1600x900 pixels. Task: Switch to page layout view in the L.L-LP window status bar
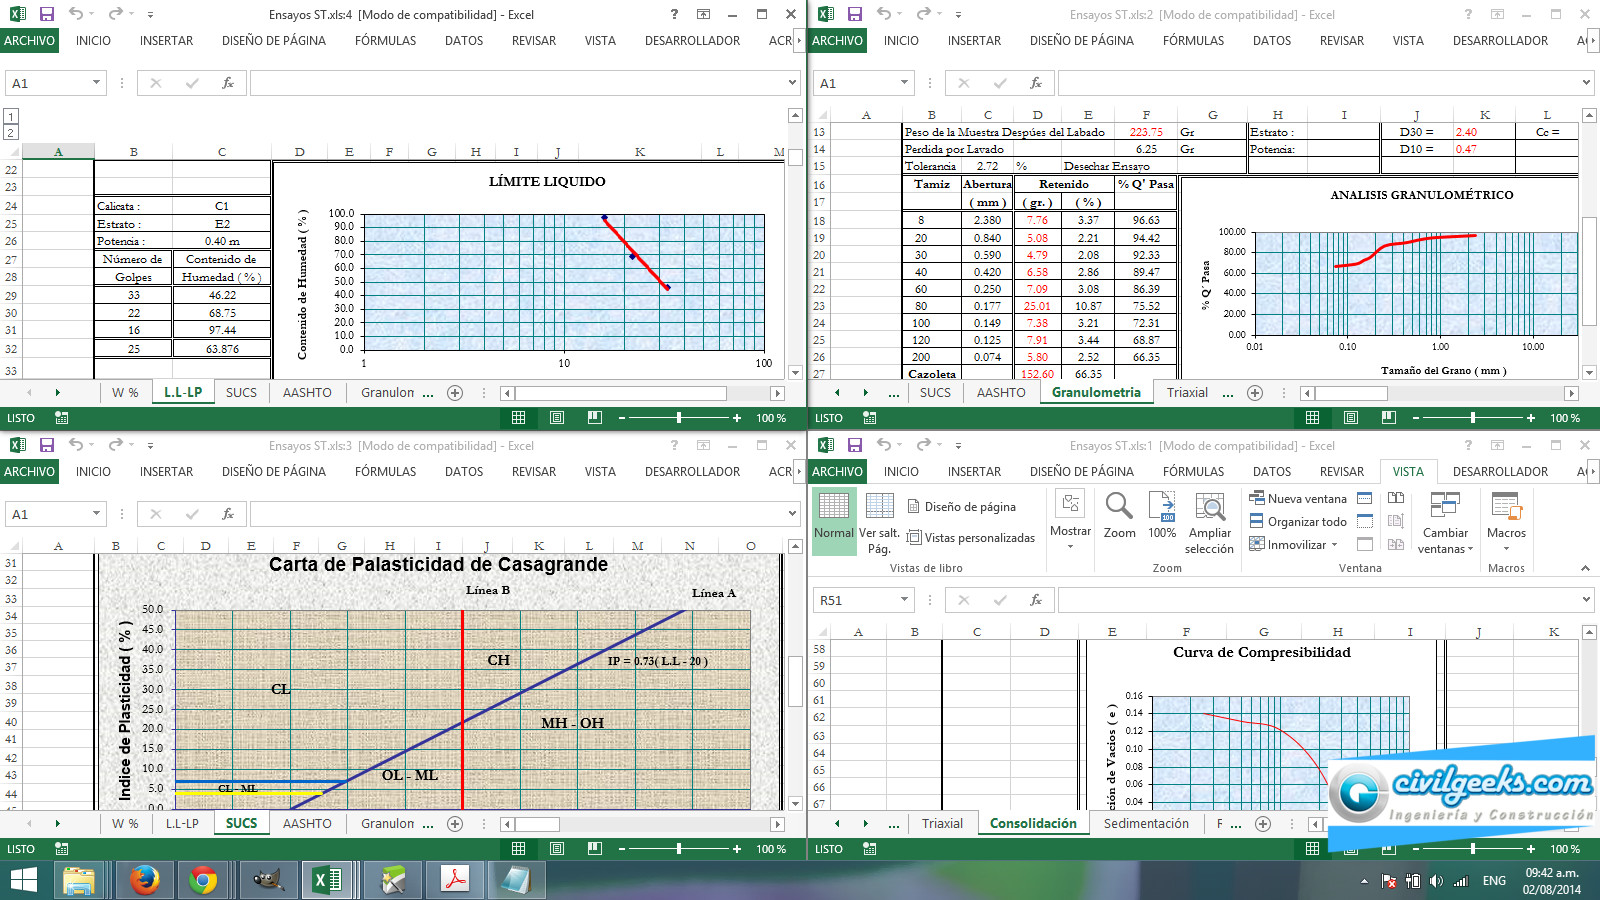pyautogui.click(x=557, y=418)
